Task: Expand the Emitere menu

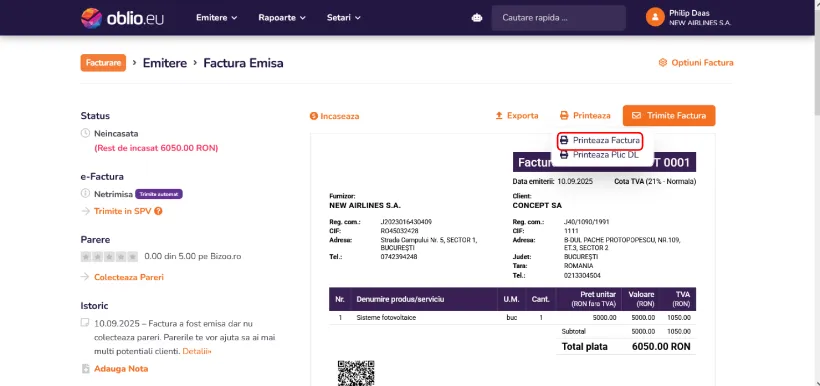Action: [x=217, y=18]
